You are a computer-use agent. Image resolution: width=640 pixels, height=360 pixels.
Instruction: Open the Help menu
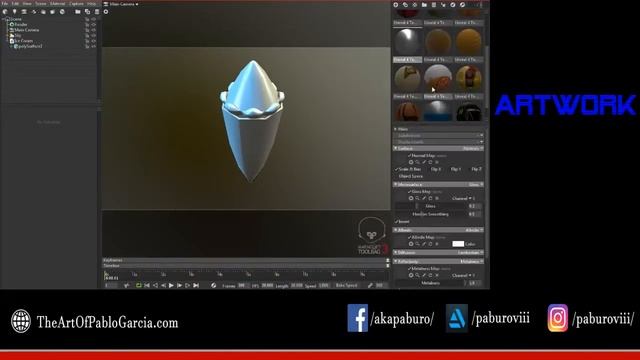click(x=91, y=4)
